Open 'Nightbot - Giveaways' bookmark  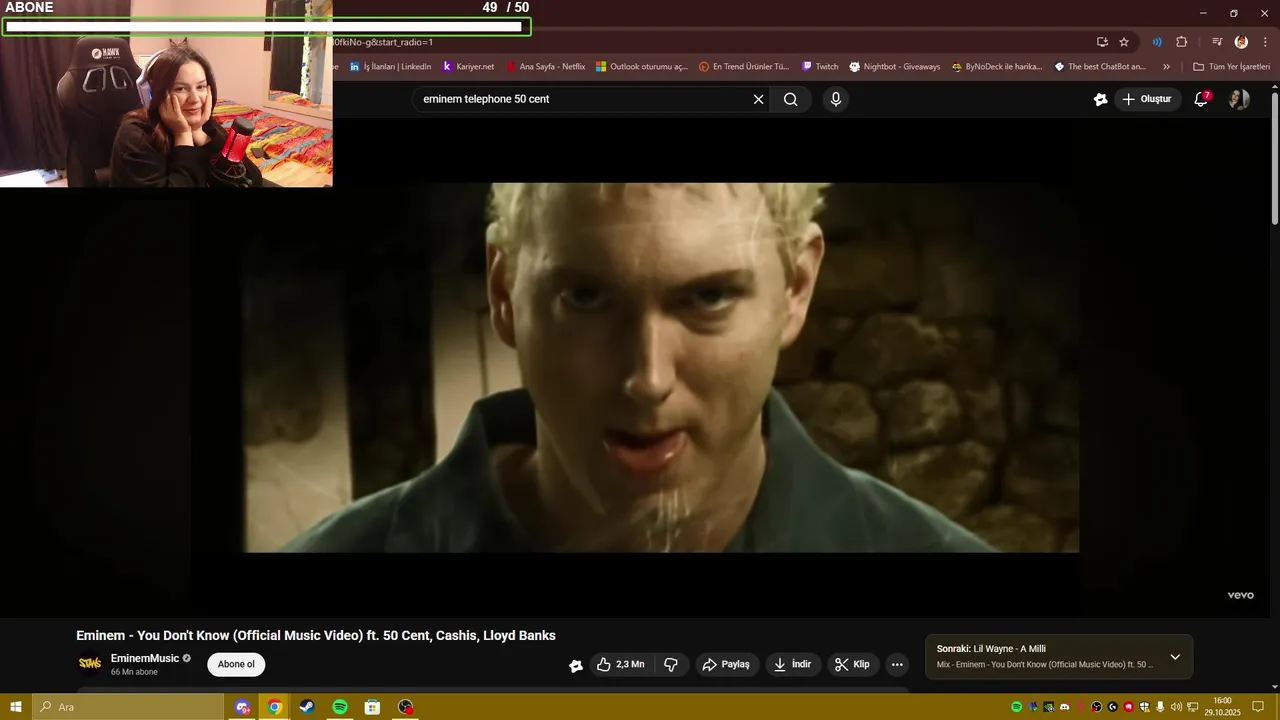point(895,67)
